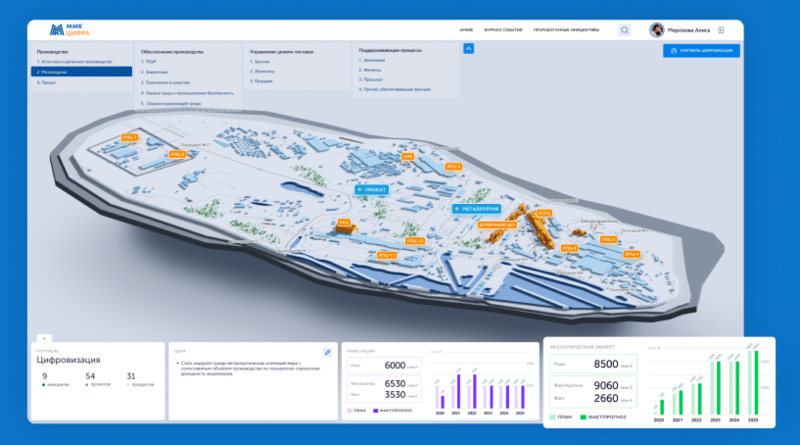Click the edit pencil icon in goal panel
The height and width of the screenshot is (445, 800).
(x=327, y=352)
